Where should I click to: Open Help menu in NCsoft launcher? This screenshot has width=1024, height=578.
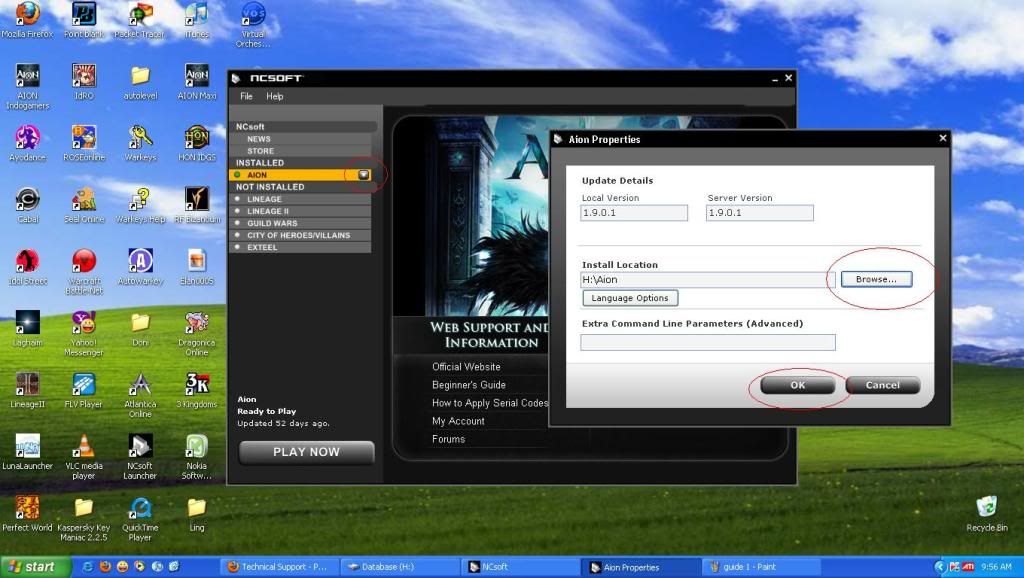click(x=274, y=96)
